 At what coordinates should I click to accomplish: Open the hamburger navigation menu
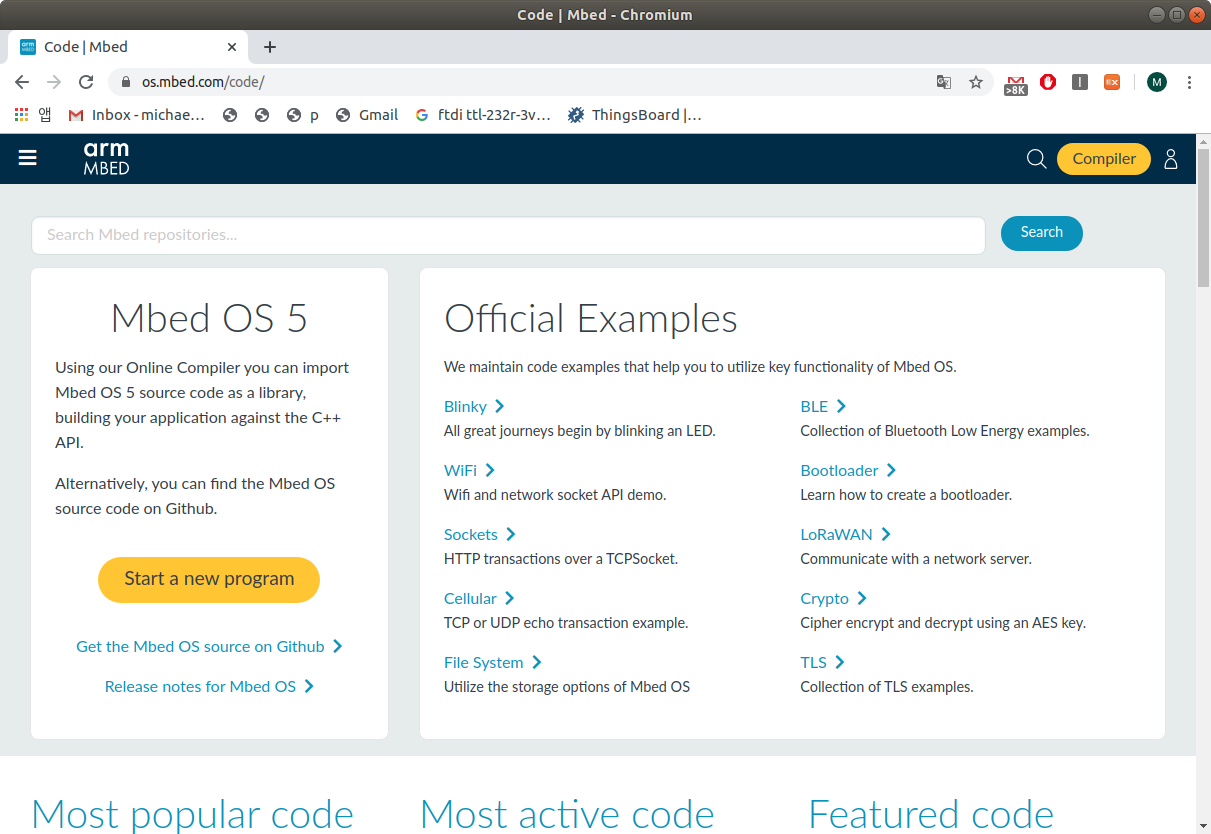(x=28, y=158)
